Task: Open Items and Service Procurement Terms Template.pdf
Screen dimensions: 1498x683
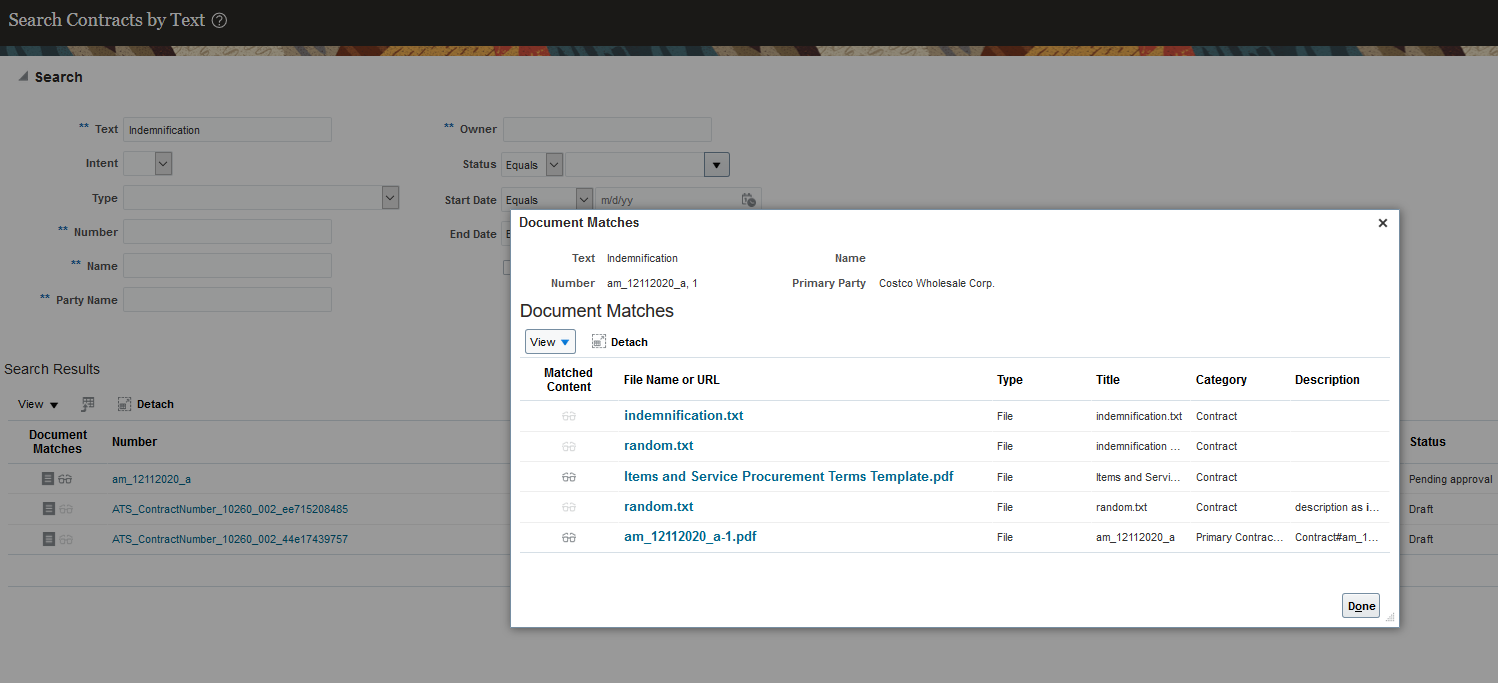Action: [788, 477]
